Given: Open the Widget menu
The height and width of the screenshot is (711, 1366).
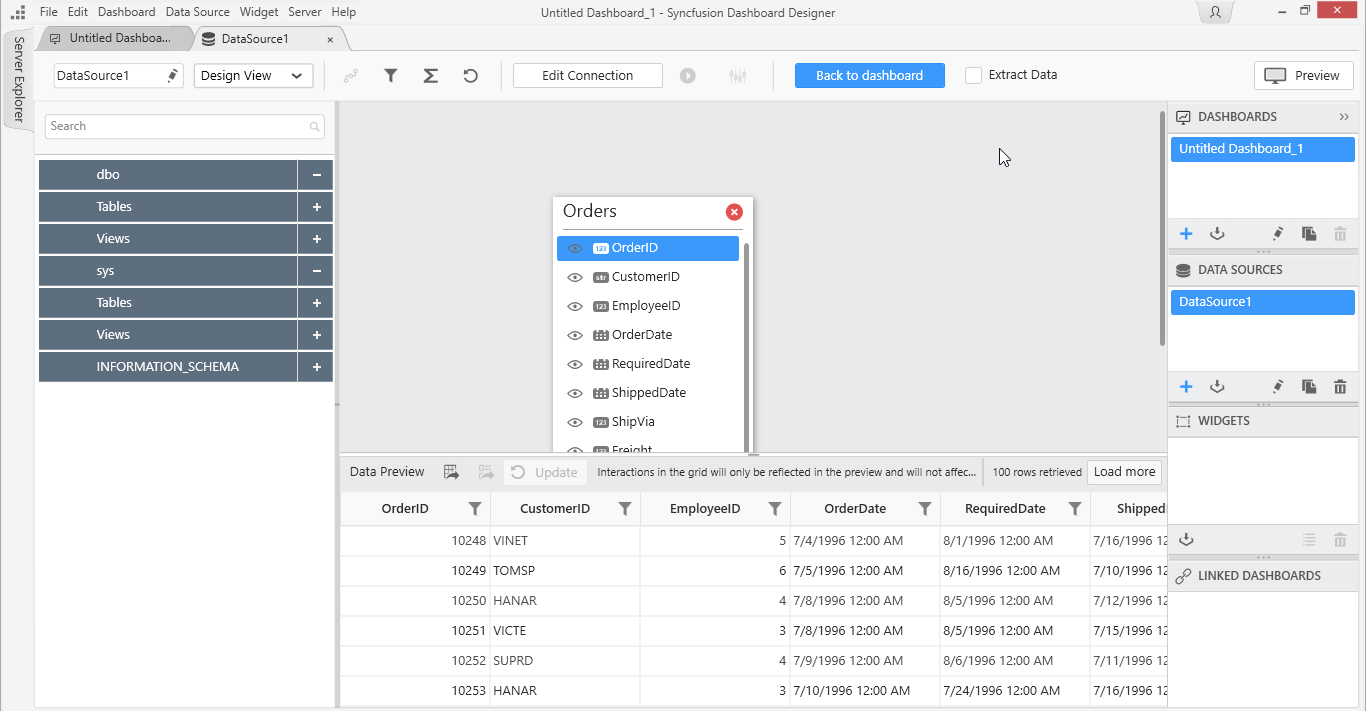Looking at the screenshot, I should (x=259, y=12).
